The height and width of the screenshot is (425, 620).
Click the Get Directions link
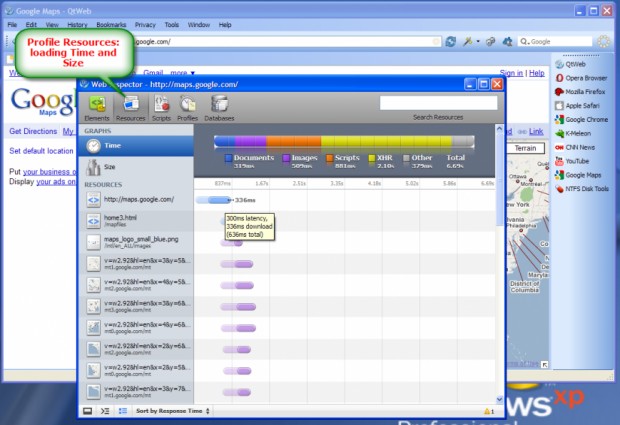pyautogui.click(x=33, y=131)
